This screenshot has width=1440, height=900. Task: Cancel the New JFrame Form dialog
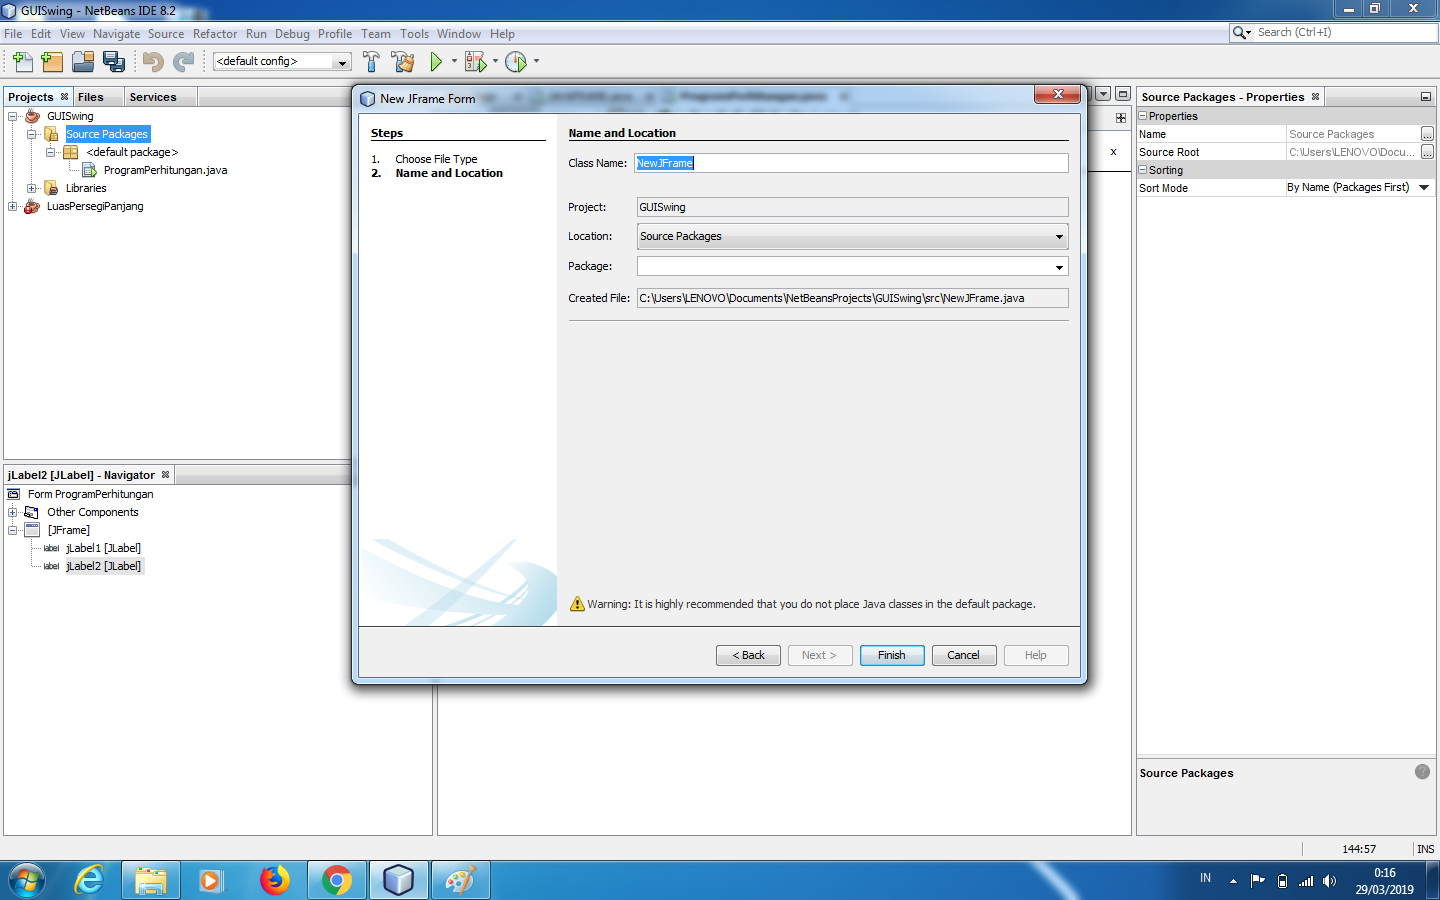tap(963, 655)
